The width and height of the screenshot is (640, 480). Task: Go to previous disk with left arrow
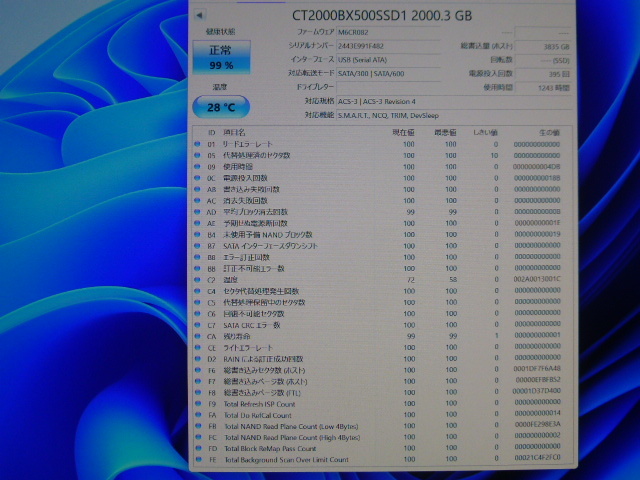point(199,15)
